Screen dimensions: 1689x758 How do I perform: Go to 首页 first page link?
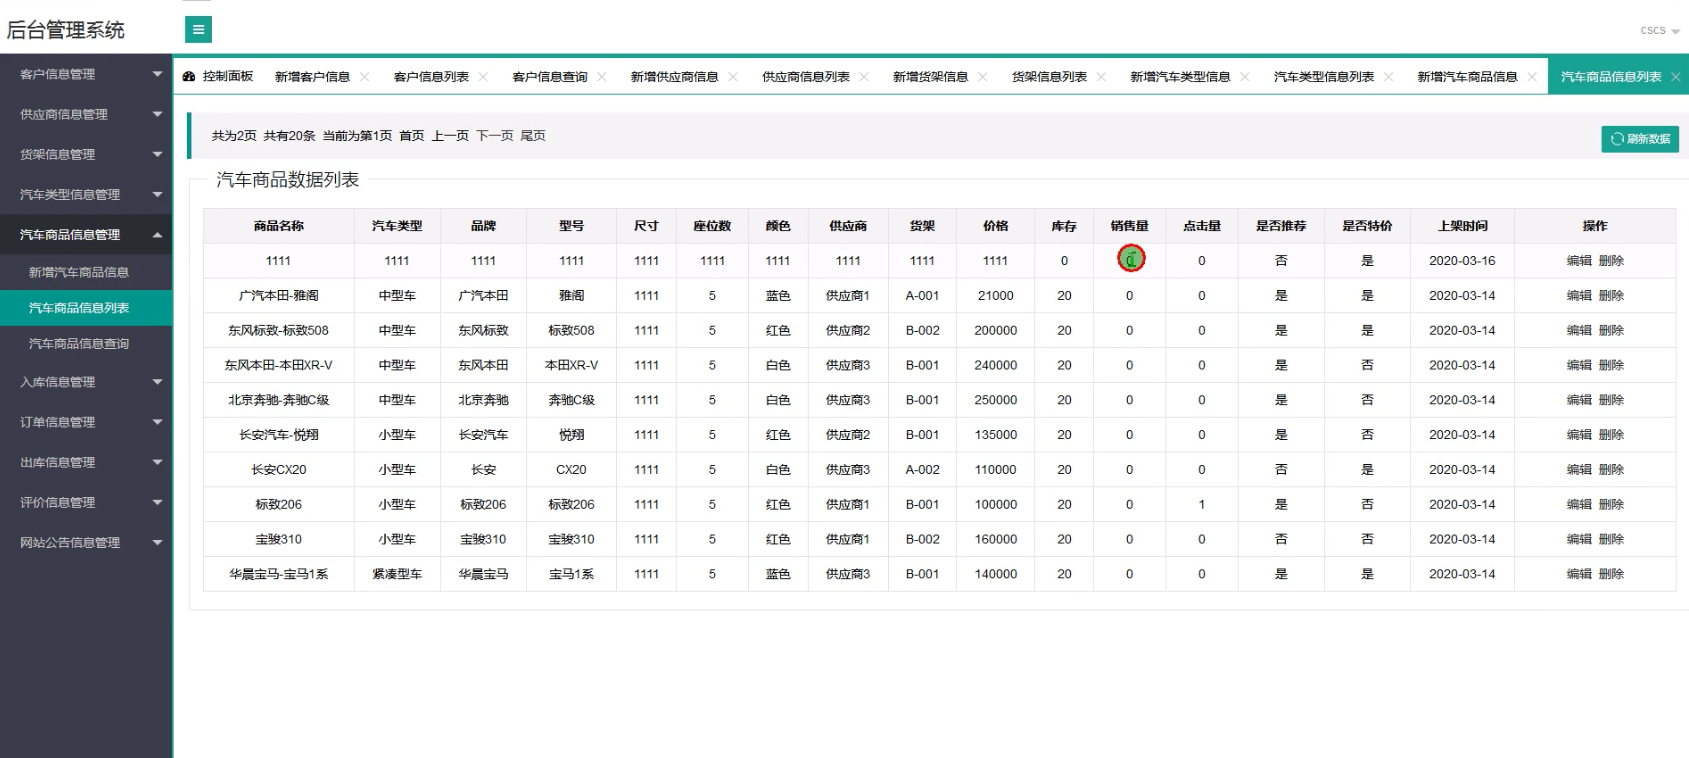412,136
